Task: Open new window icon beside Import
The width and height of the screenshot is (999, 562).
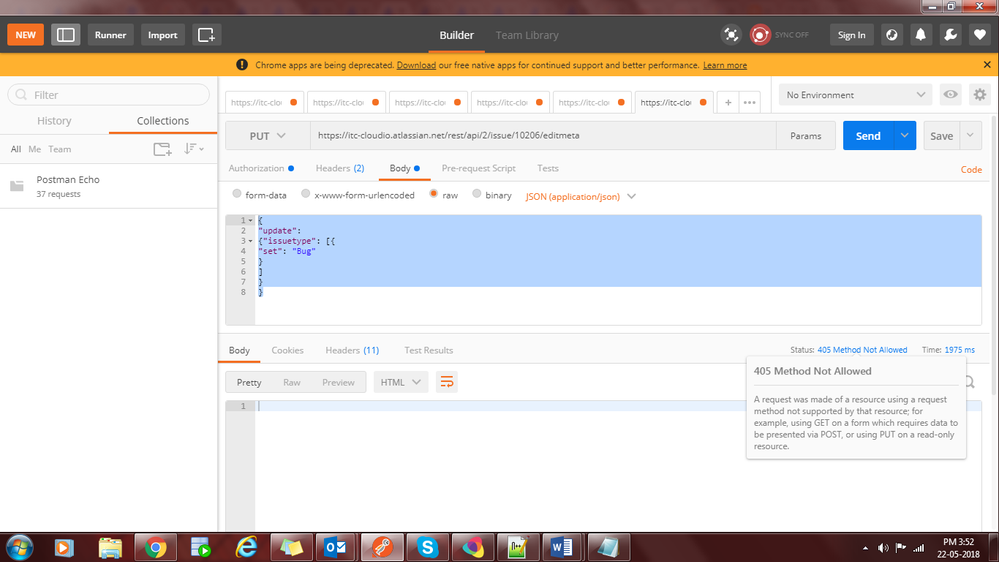Action: 206,35
